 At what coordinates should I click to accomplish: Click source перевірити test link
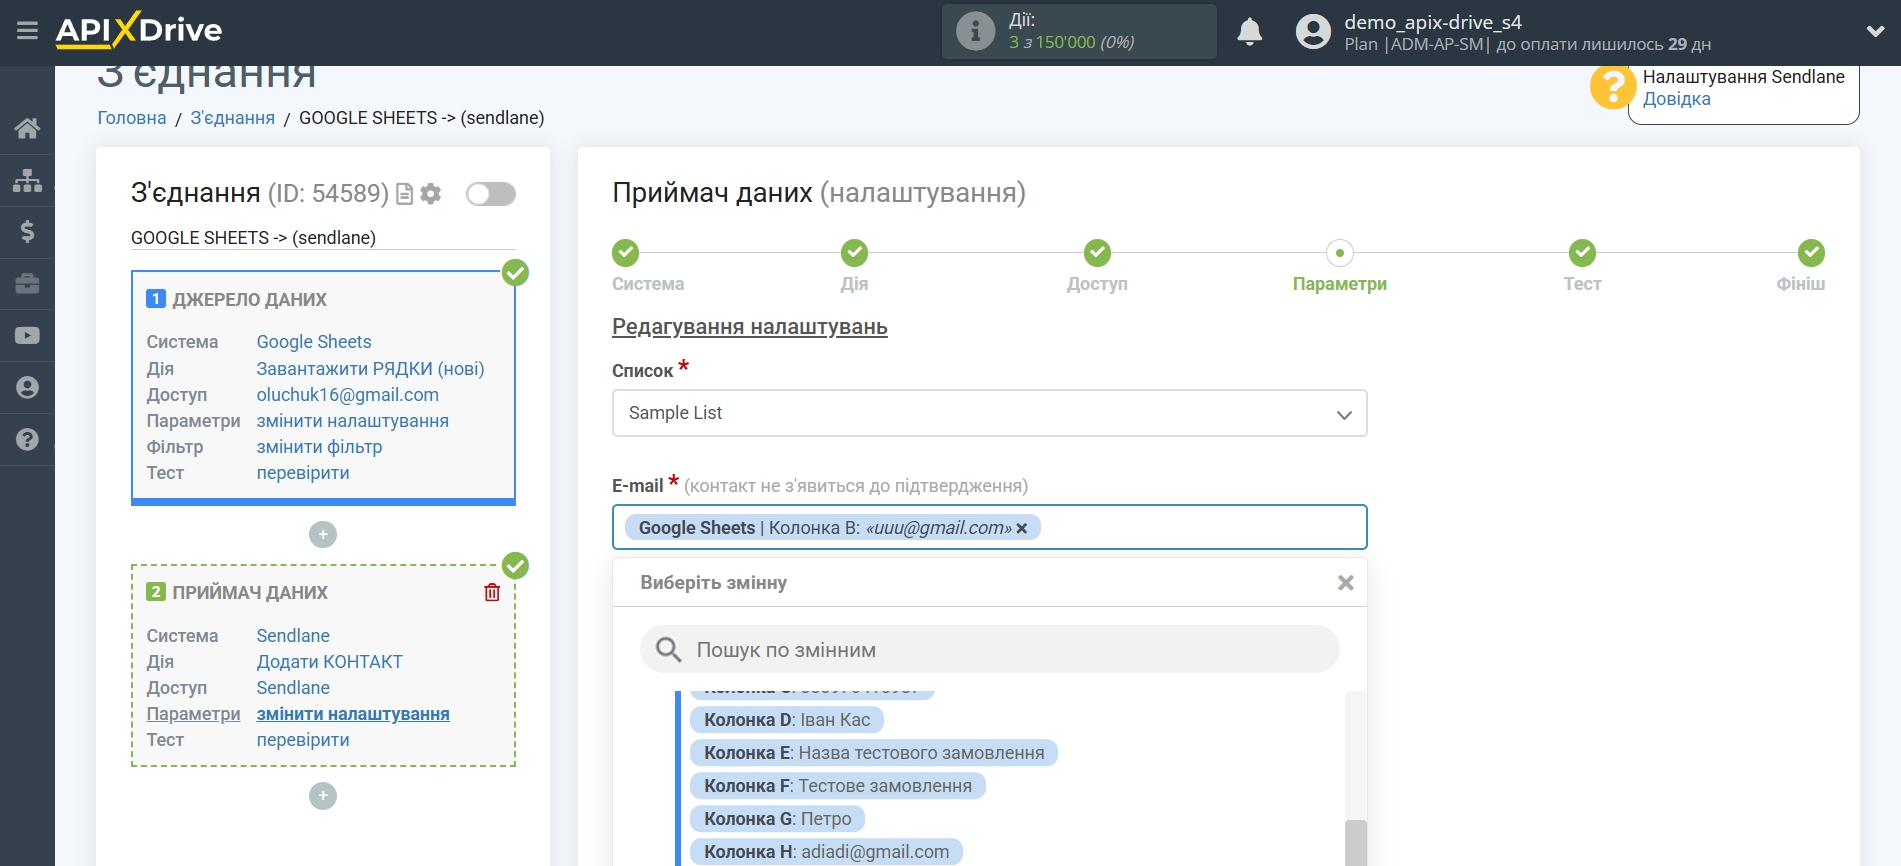click(303, 473)
